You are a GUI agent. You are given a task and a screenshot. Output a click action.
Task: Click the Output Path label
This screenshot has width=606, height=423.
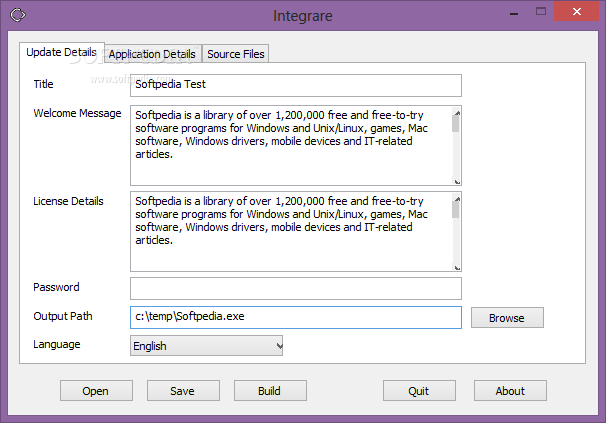click(x=63, y=316)
